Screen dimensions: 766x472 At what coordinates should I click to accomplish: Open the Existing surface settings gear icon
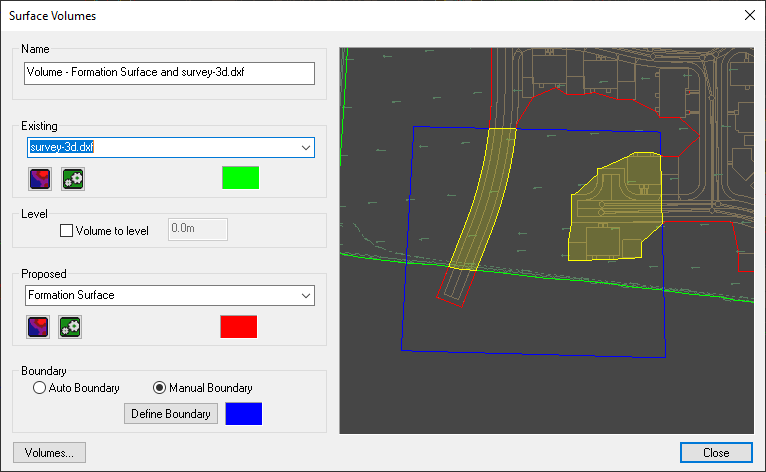(x=72, y=179)
